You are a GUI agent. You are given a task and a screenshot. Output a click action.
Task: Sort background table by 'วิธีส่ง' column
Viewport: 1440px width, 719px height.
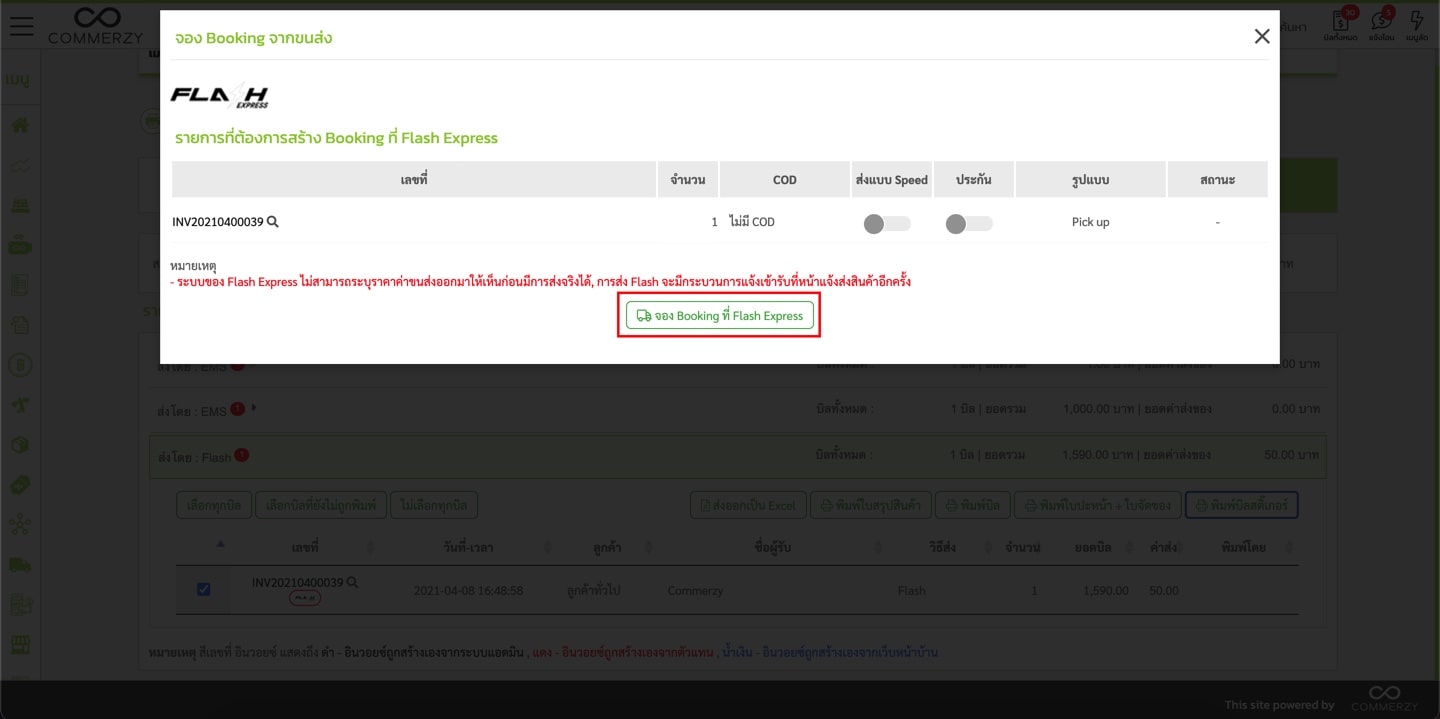click(x=945, y=547)
